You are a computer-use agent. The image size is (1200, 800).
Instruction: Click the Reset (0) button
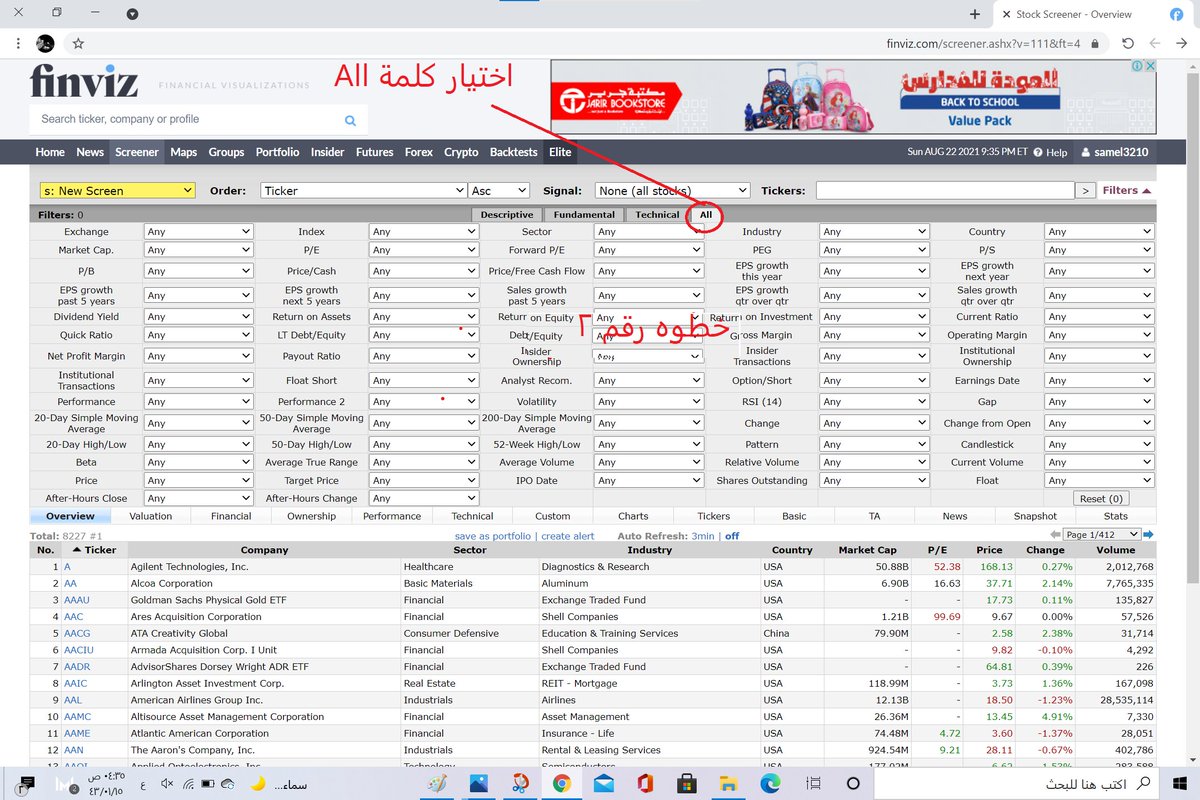click(x=1101, y=499)
